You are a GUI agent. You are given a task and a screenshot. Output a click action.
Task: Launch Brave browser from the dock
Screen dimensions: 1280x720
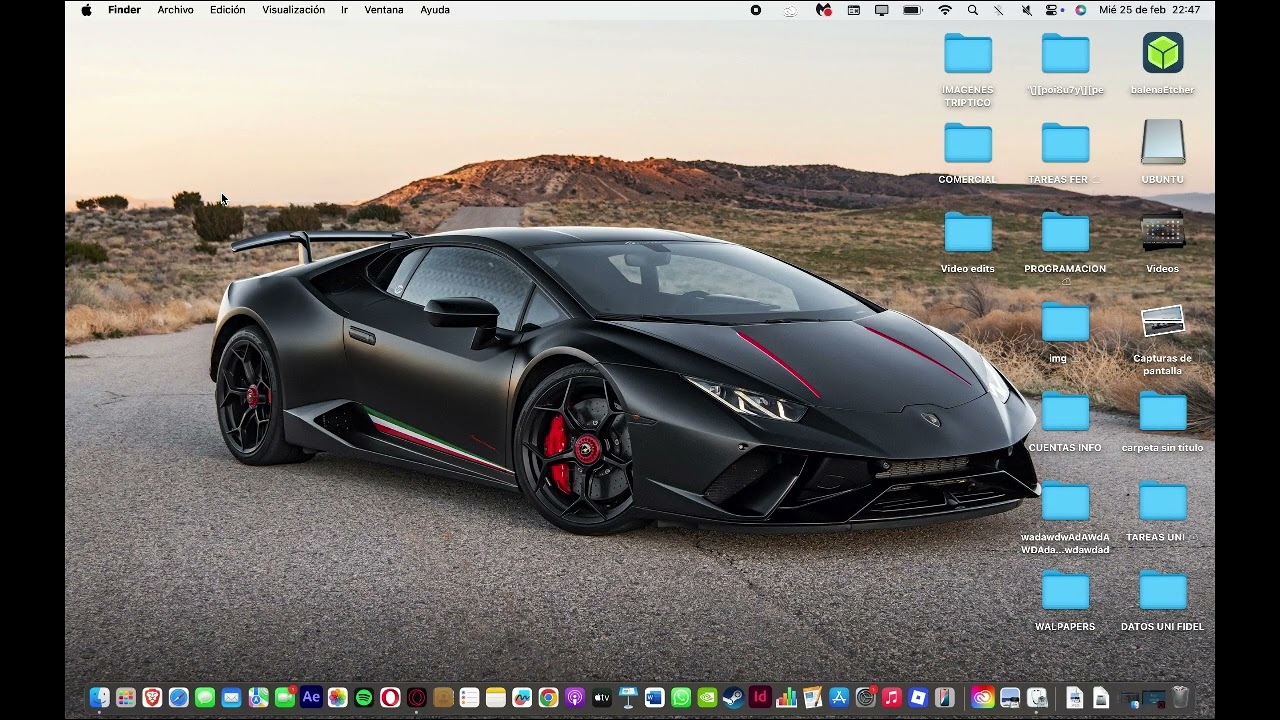click(x=152, y=697)
